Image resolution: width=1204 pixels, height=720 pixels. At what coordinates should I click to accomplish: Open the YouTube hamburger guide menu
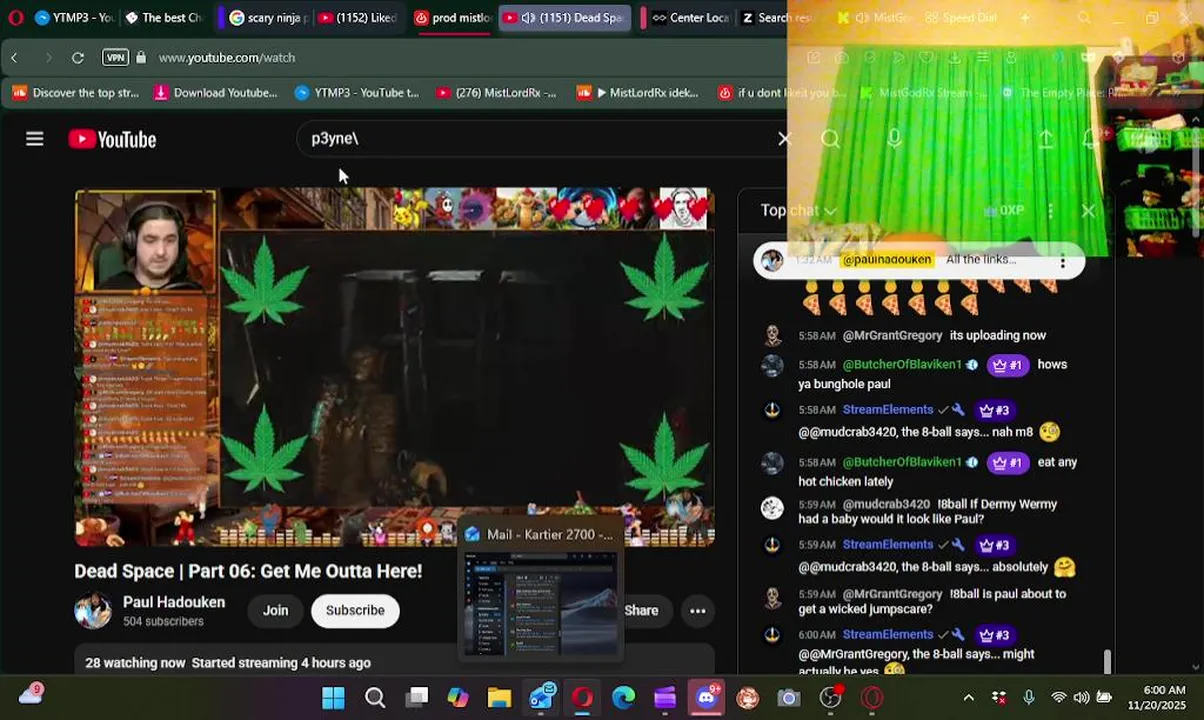pos(35,139)
